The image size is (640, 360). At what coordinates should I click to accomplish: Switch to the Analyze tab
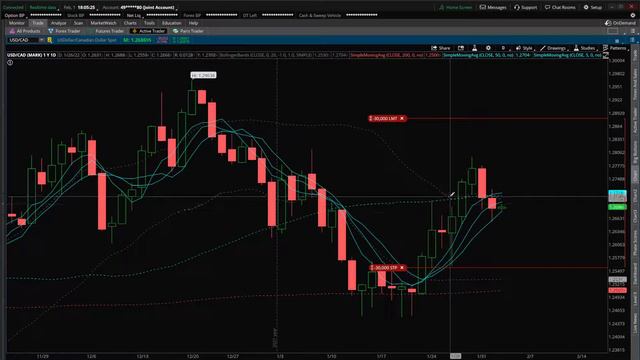pyautogui.click(x=58, y=23)
